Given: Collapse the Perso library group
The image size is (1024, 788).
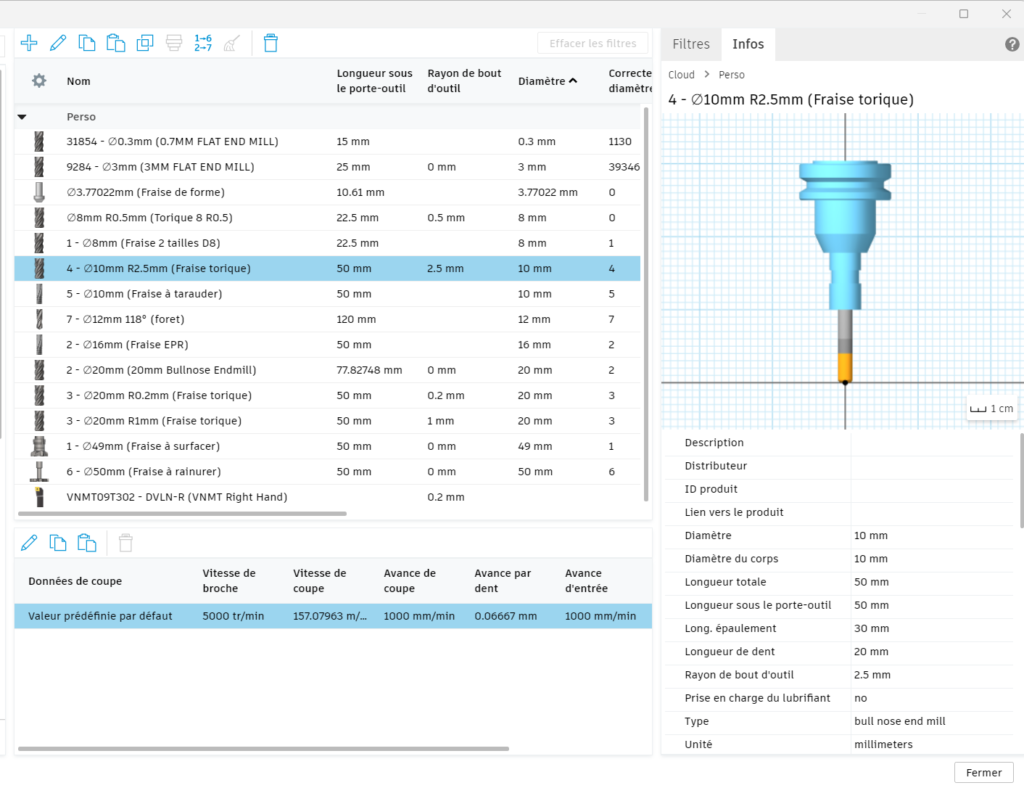Looking at the screenshot, I should [22, 117].
